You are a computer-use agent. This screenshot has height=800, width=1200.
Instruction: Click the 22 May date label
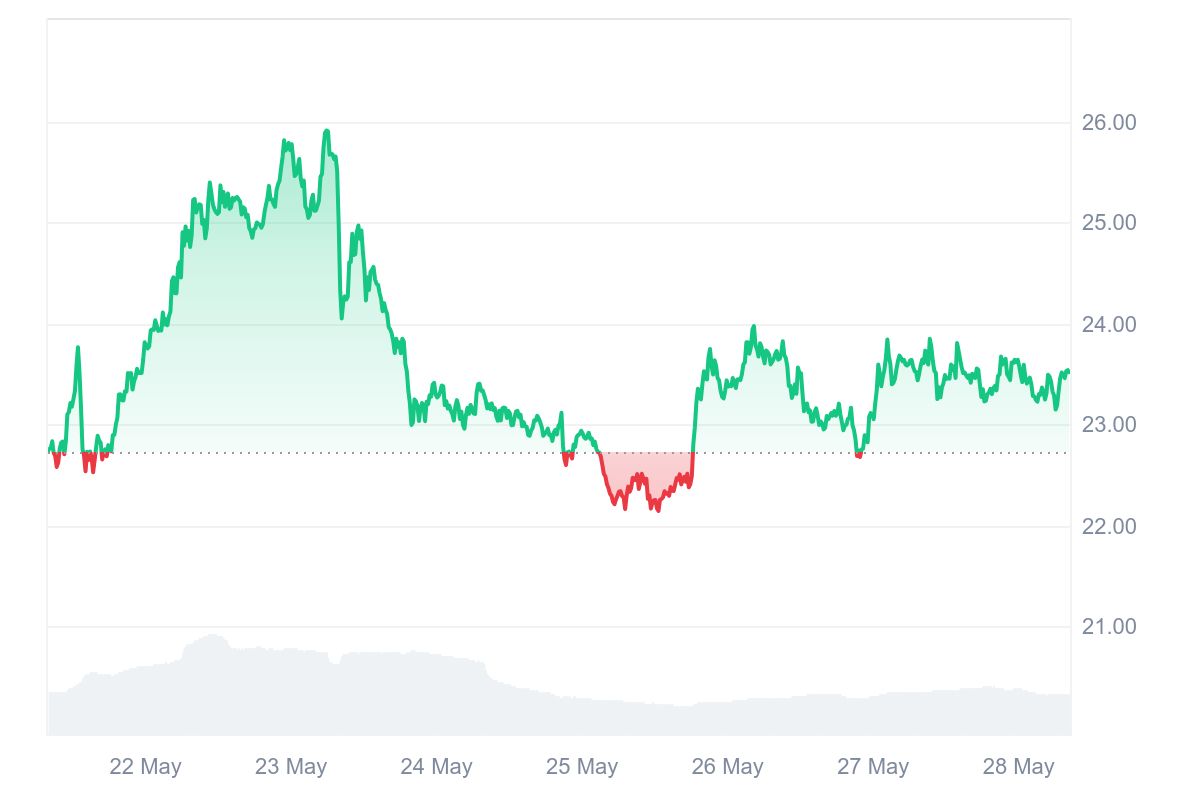146,767
